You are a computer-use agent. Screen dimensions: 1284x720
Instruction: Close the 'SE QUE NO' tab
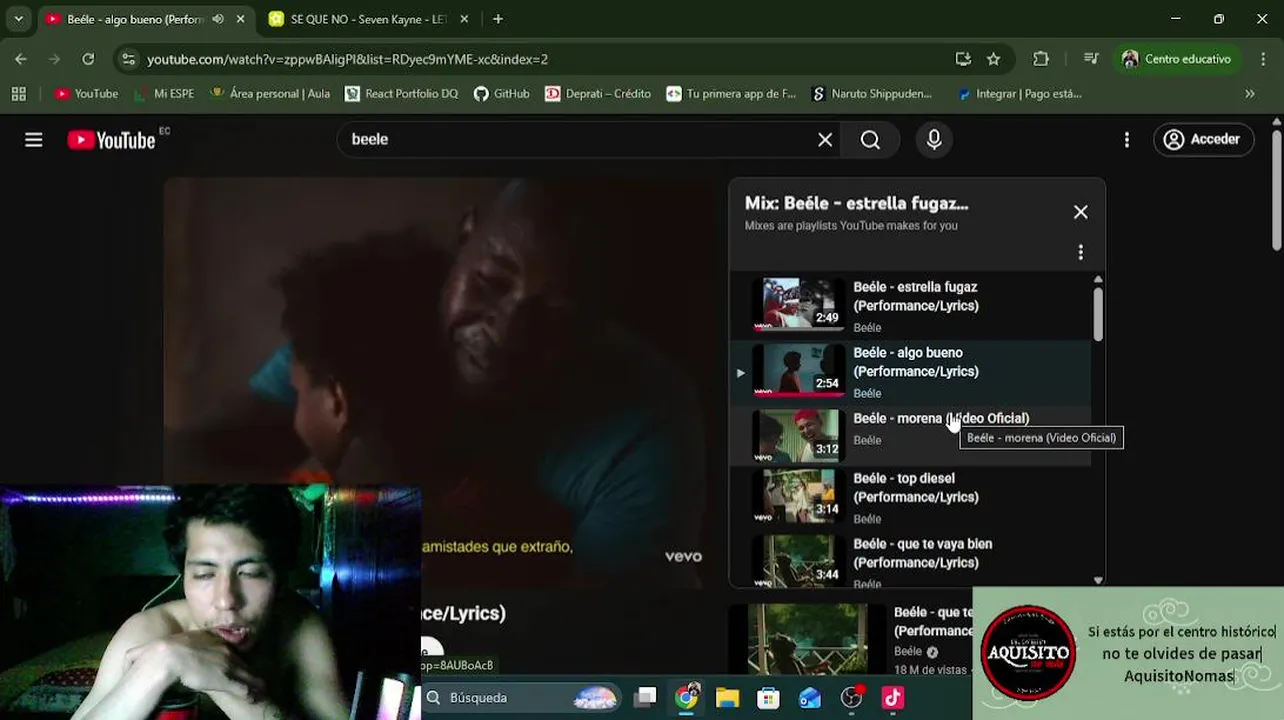(464, 19)
